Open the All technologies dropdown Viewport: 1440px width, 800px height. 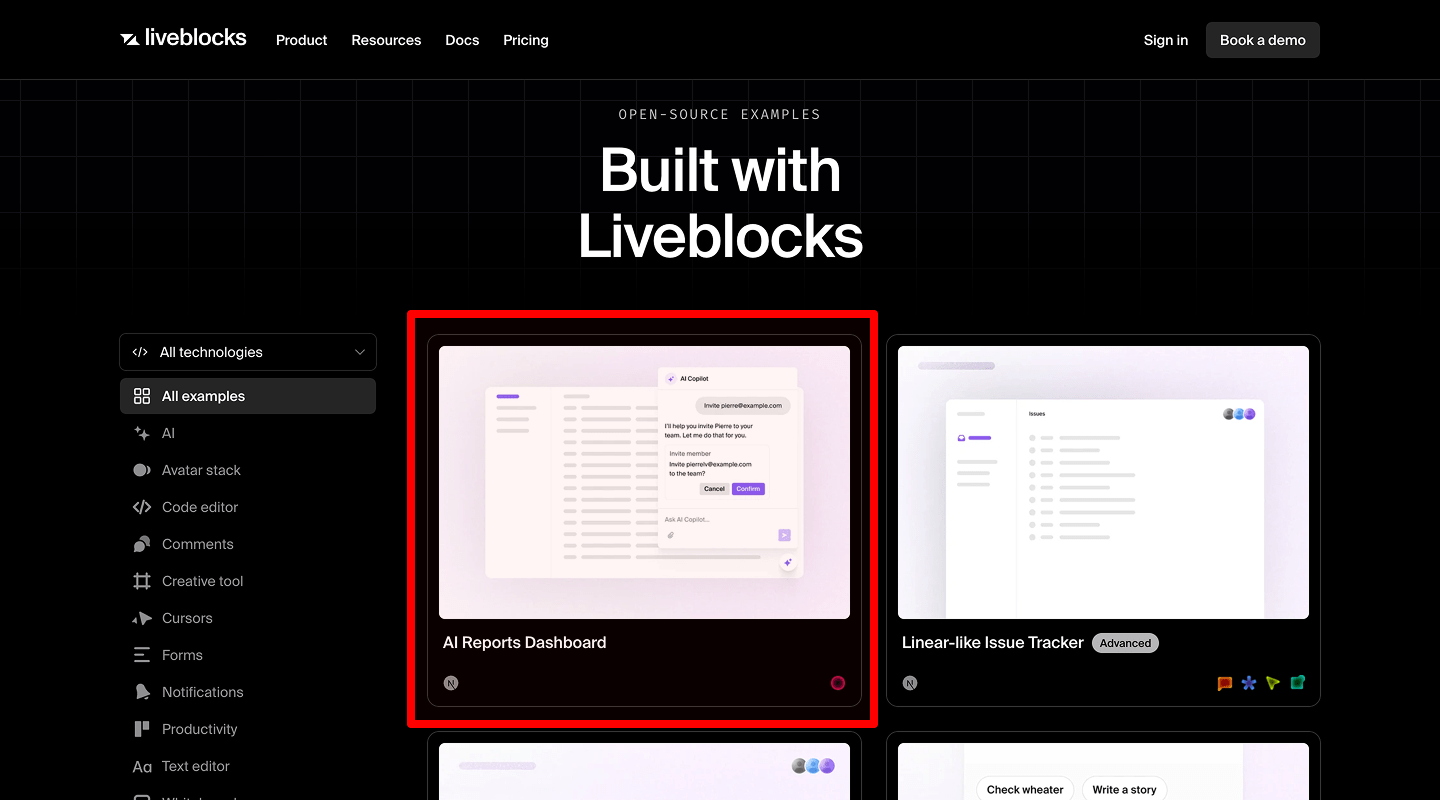point(248,352)
